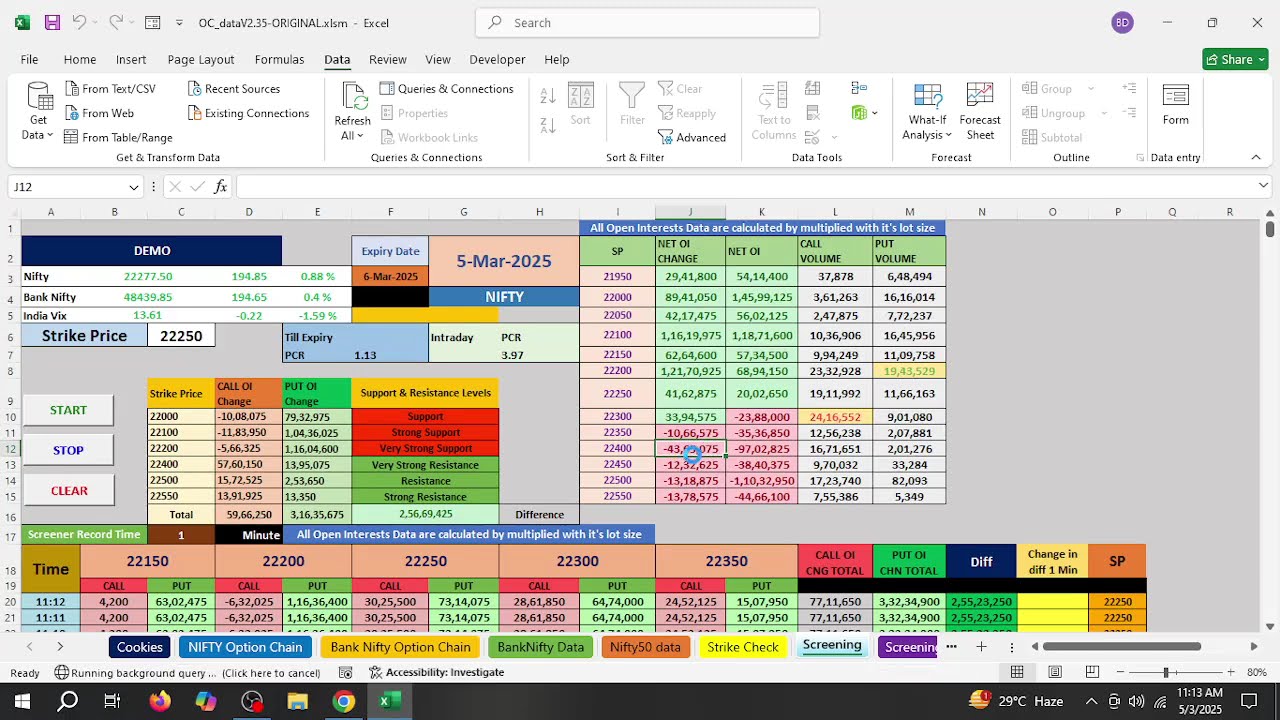Choose From Web data source
The image size is (1280, 720).
point(99,113)
